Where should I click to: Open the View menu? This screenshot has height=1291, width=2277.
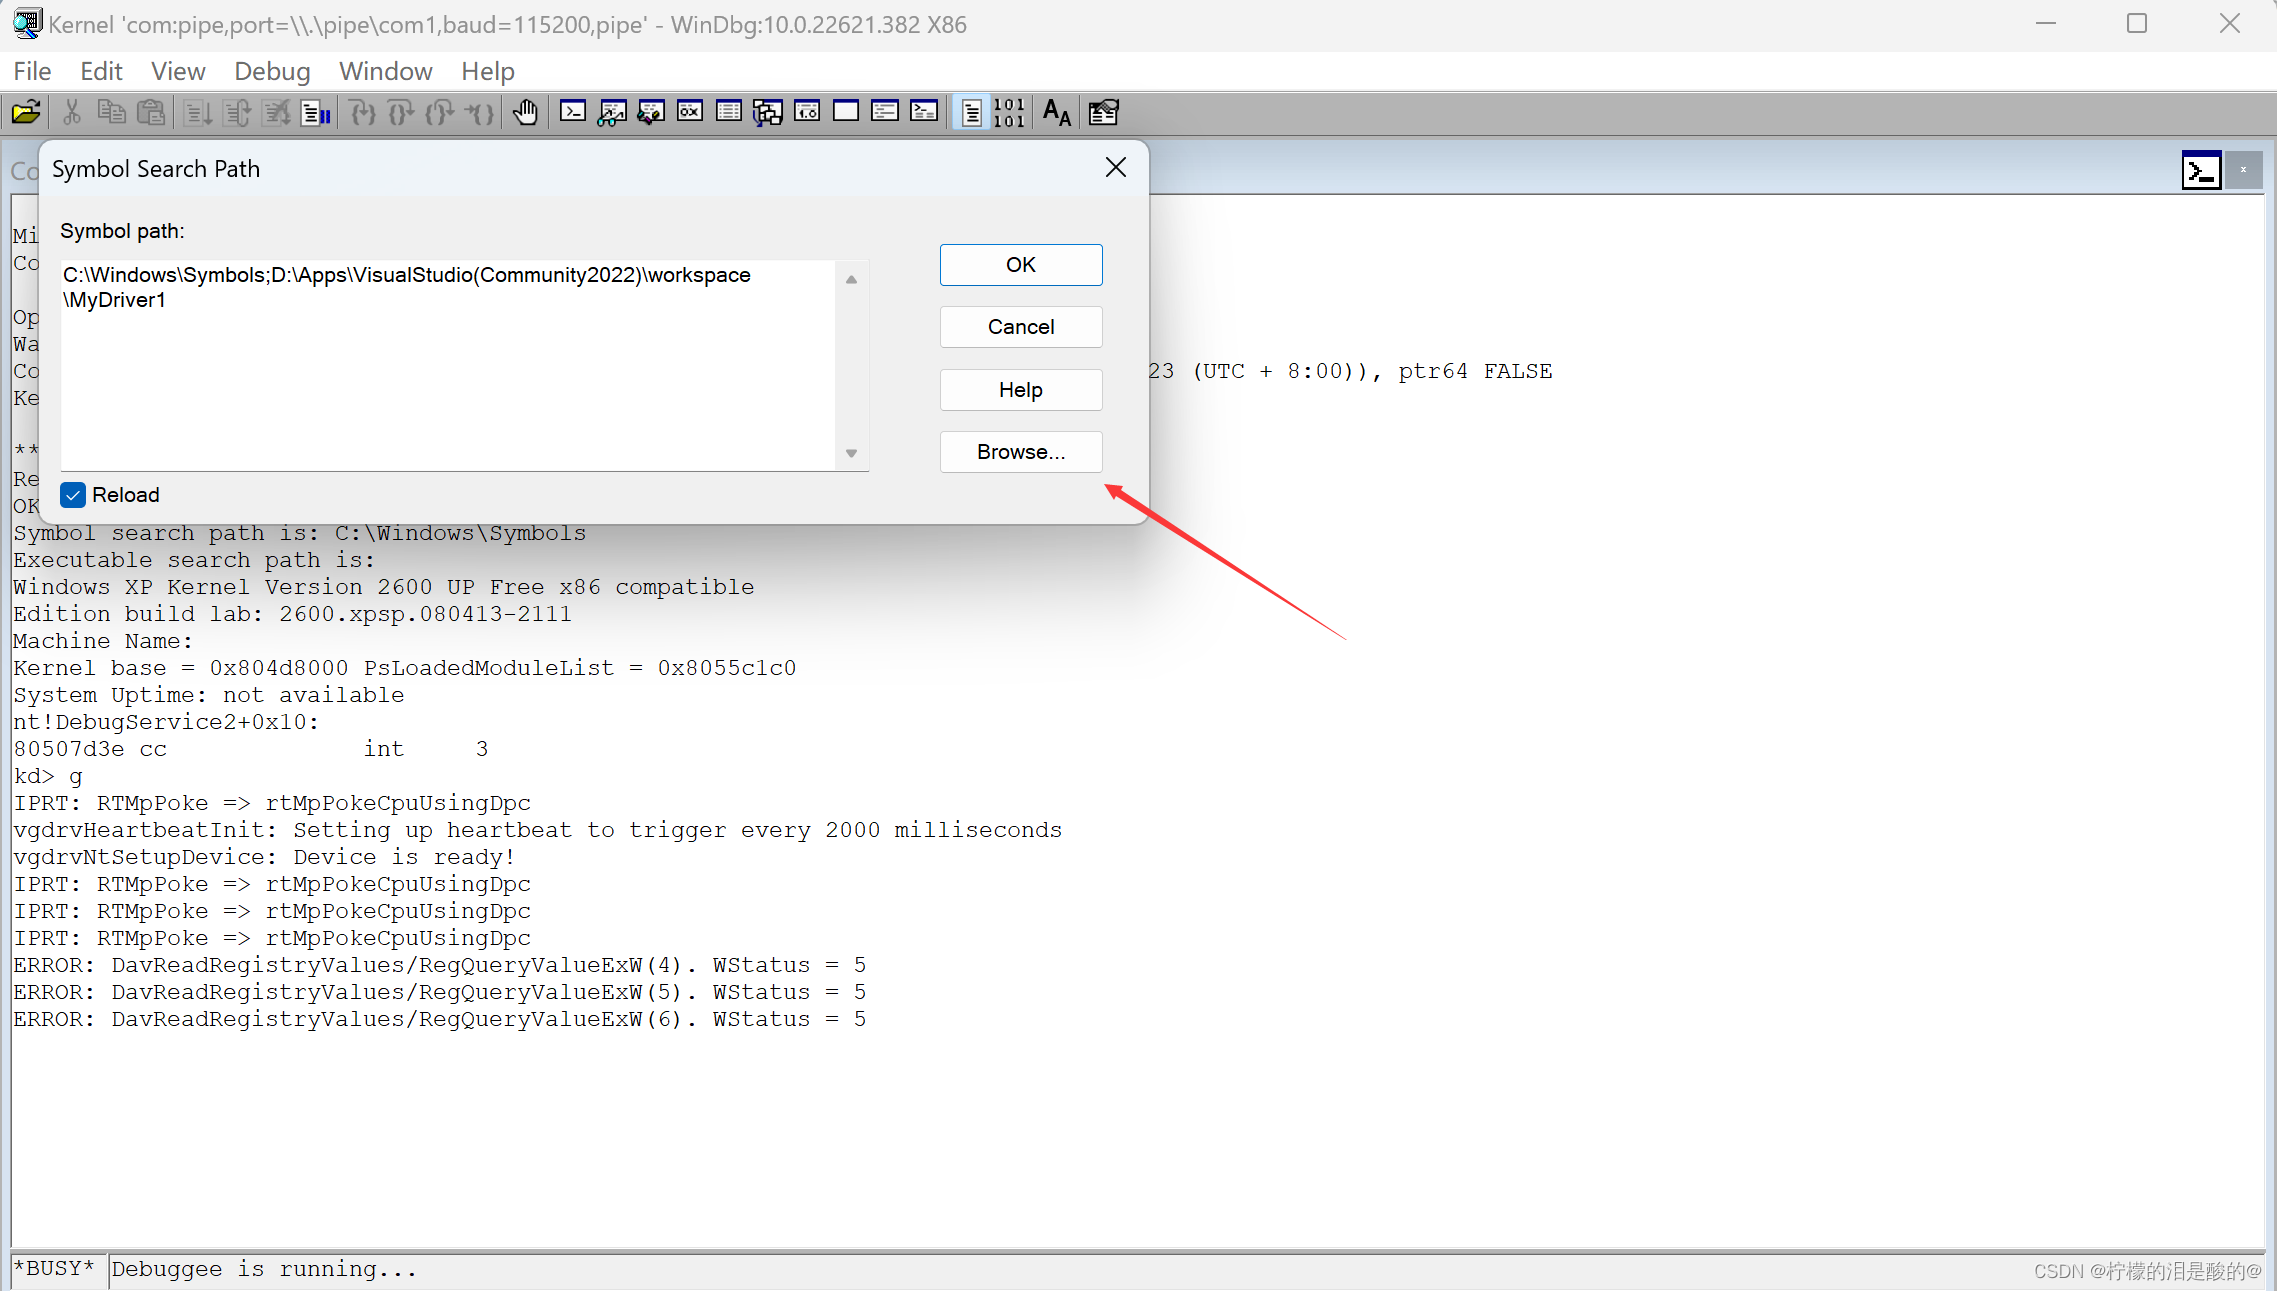click(x=178, y=71)
